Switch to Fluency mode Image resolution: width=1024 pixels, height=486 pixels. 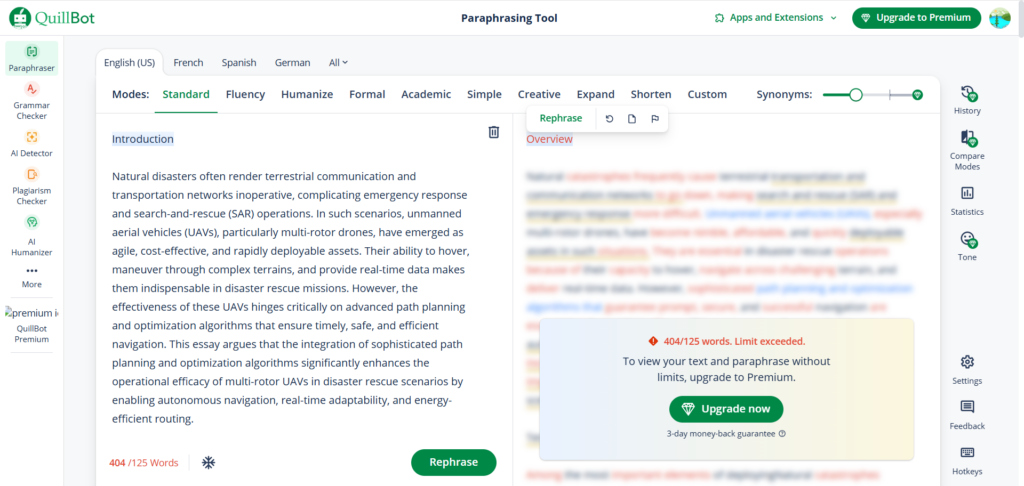(246, 95)
